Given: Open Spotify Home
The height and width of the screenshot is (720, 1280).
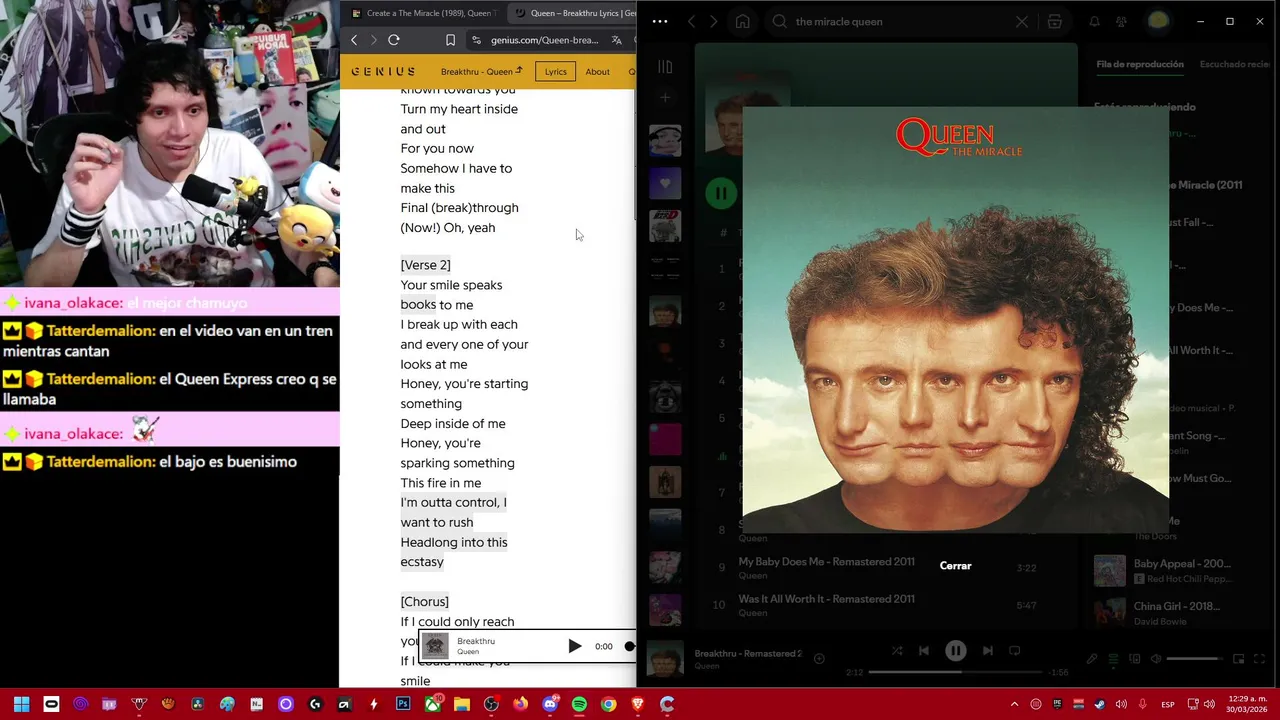Looking at the screenshot, I should (x=742, y=21).
